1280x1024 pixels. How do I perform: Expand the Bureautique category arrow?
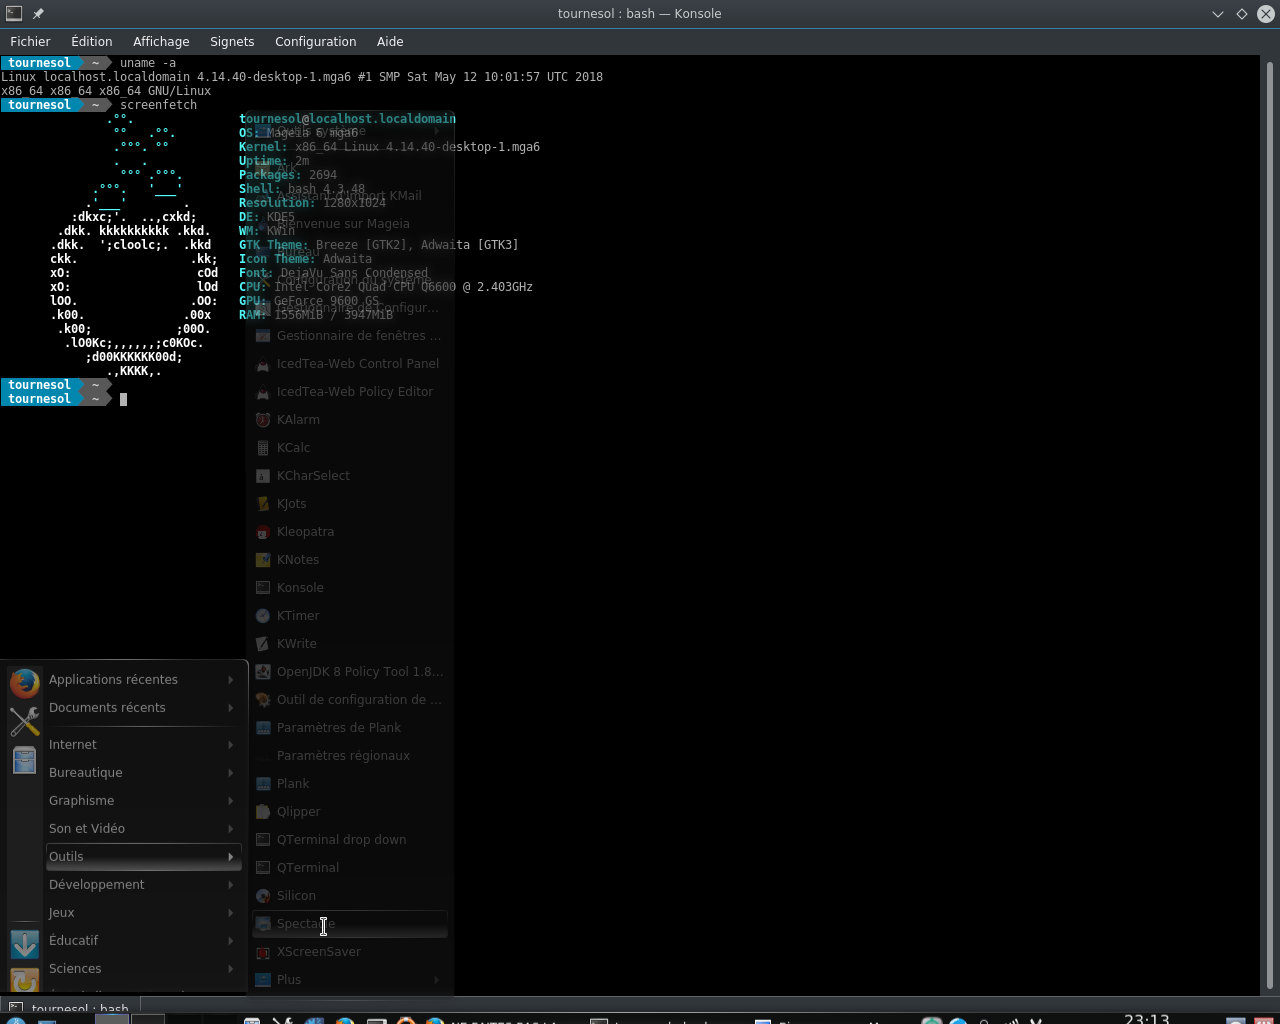(x=231, y=773)
